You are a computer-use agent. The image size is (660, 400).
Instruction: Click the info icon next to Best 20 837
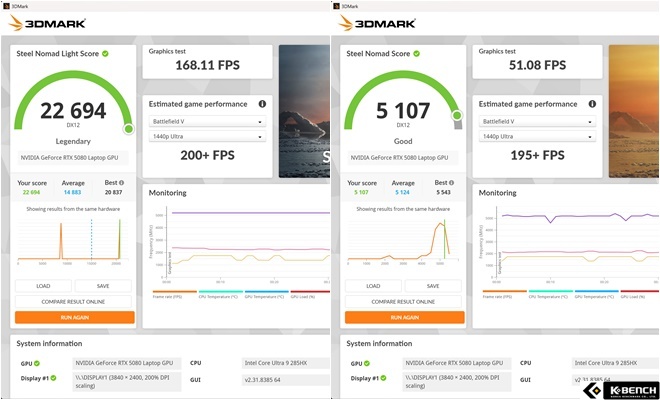pyautogui.click(x=122, y=183)
